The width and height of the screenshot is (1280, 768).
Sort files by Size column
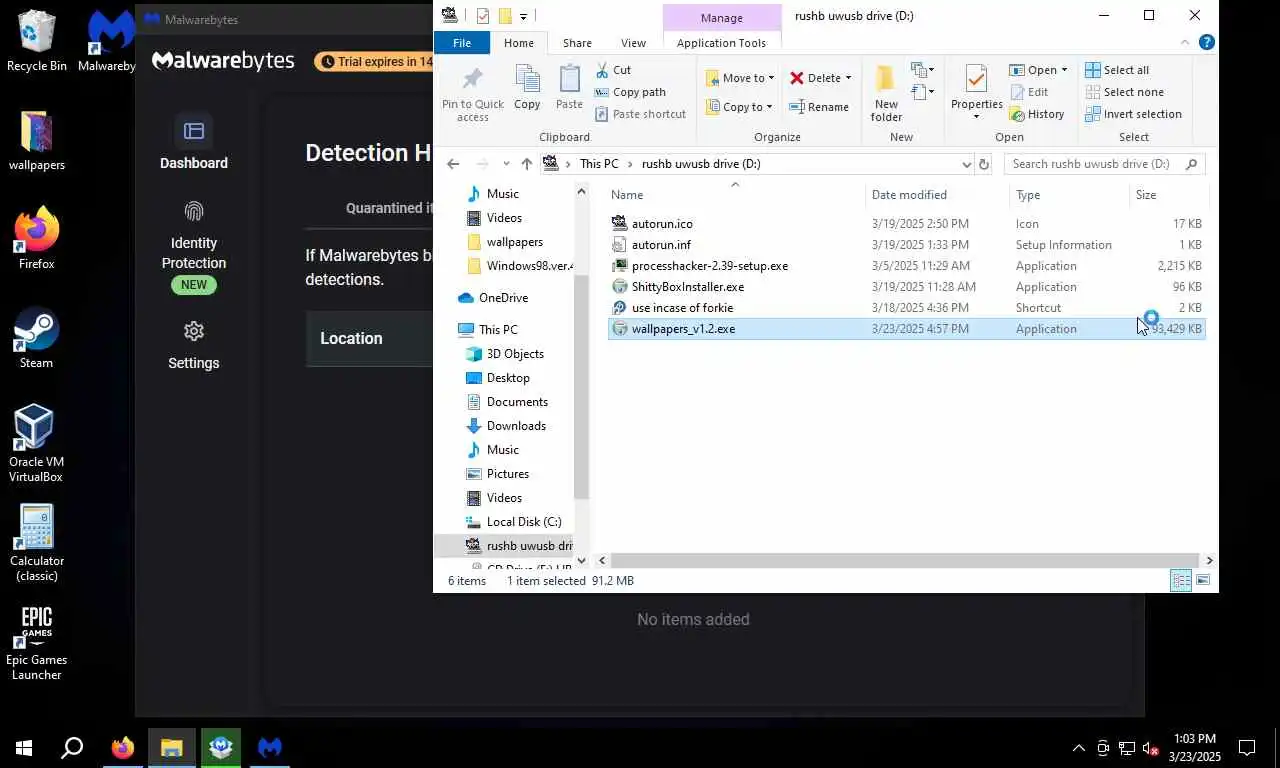click(1168, 194)
